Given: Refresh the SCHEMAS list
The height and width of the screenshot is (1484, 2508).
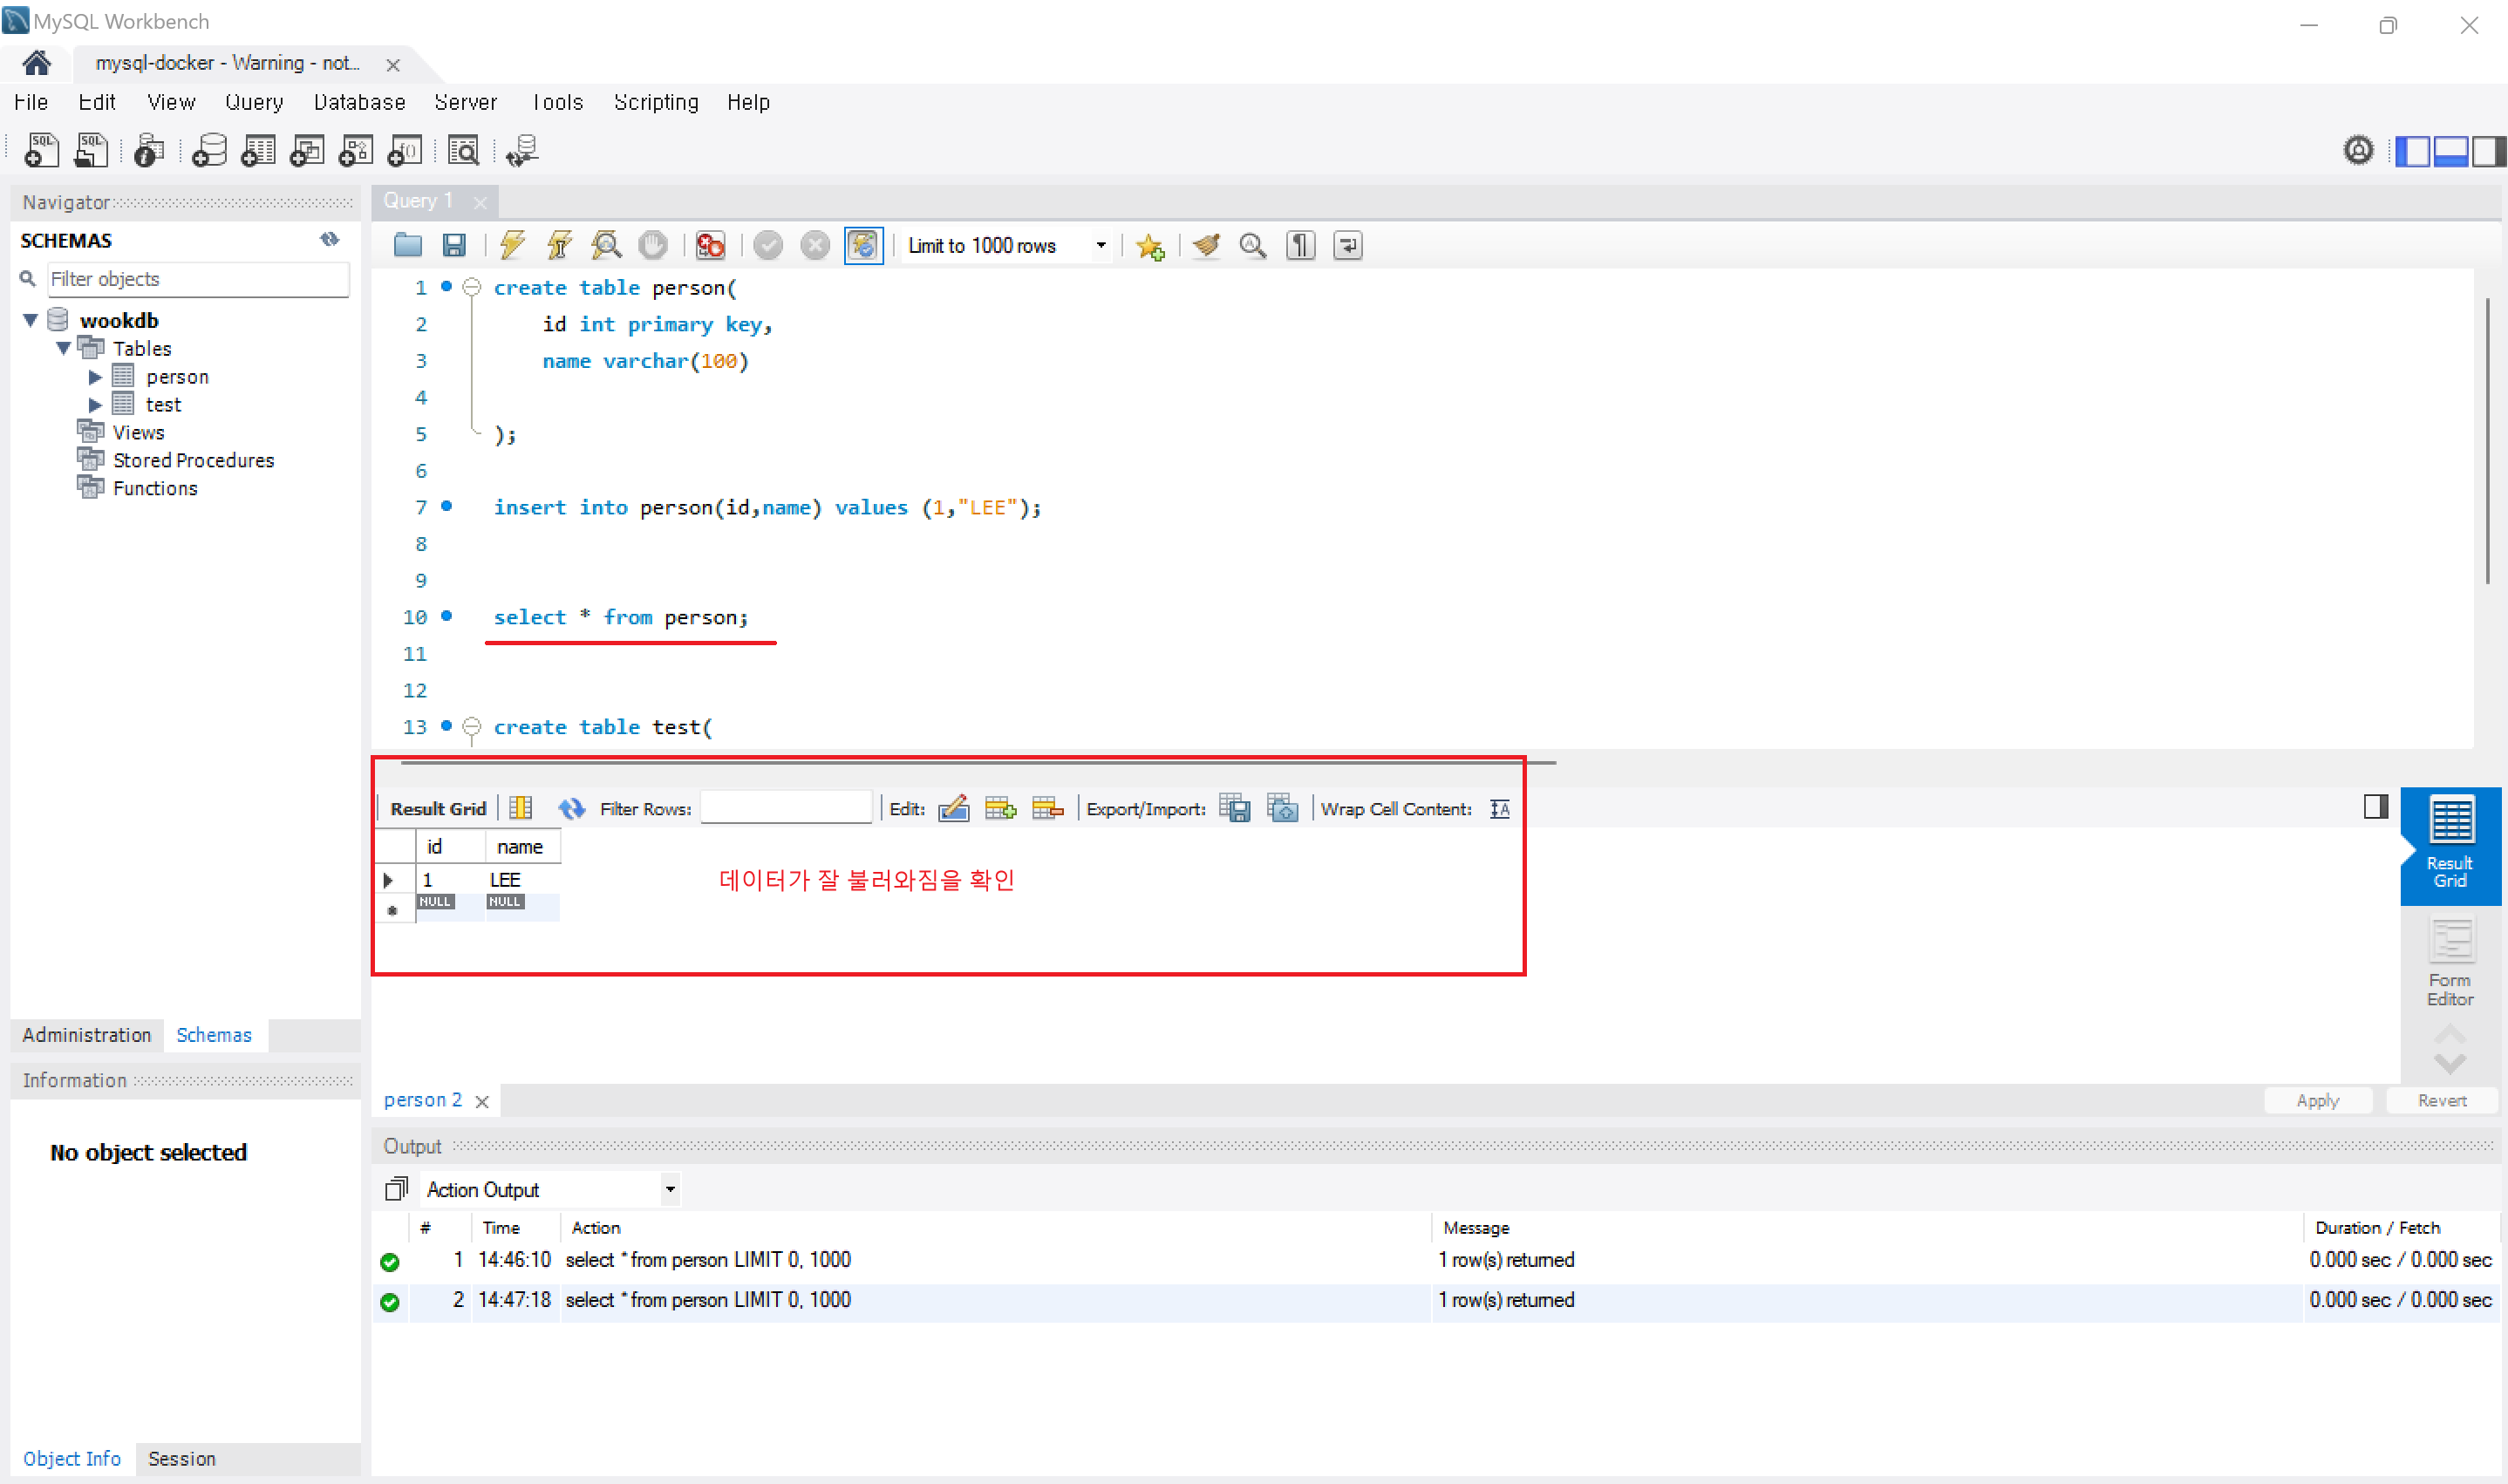Looking at the screenshot, I should pos(329,239).
